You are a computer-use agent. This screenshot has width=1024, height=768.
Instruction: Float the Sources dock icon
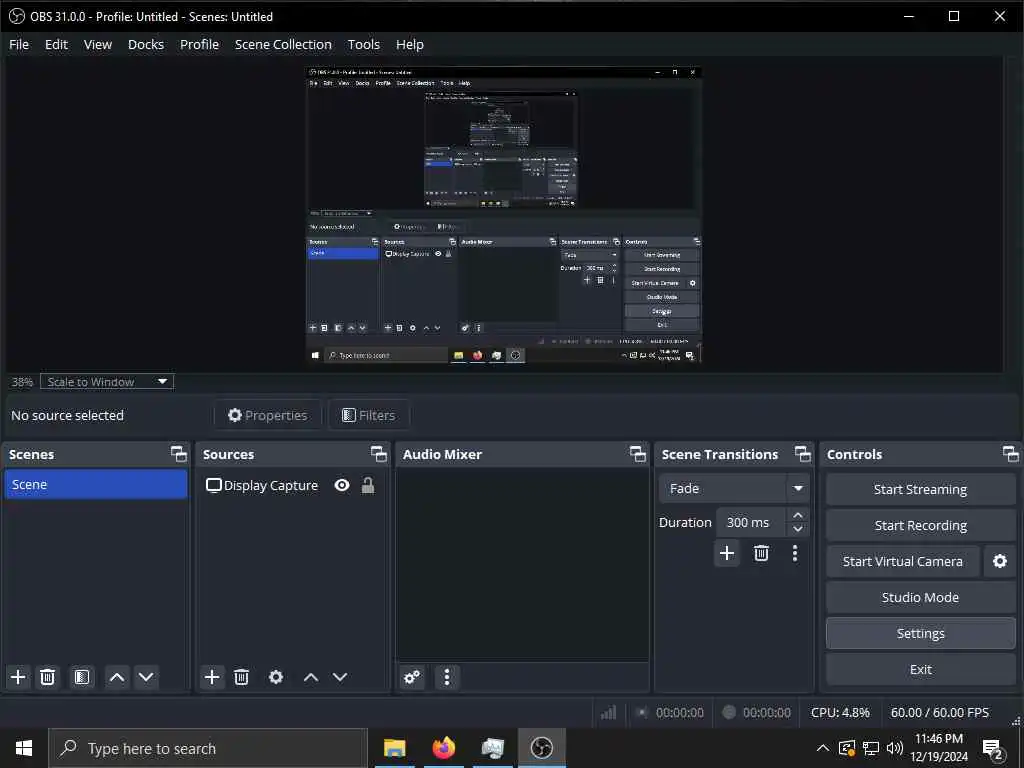(379, 454)
